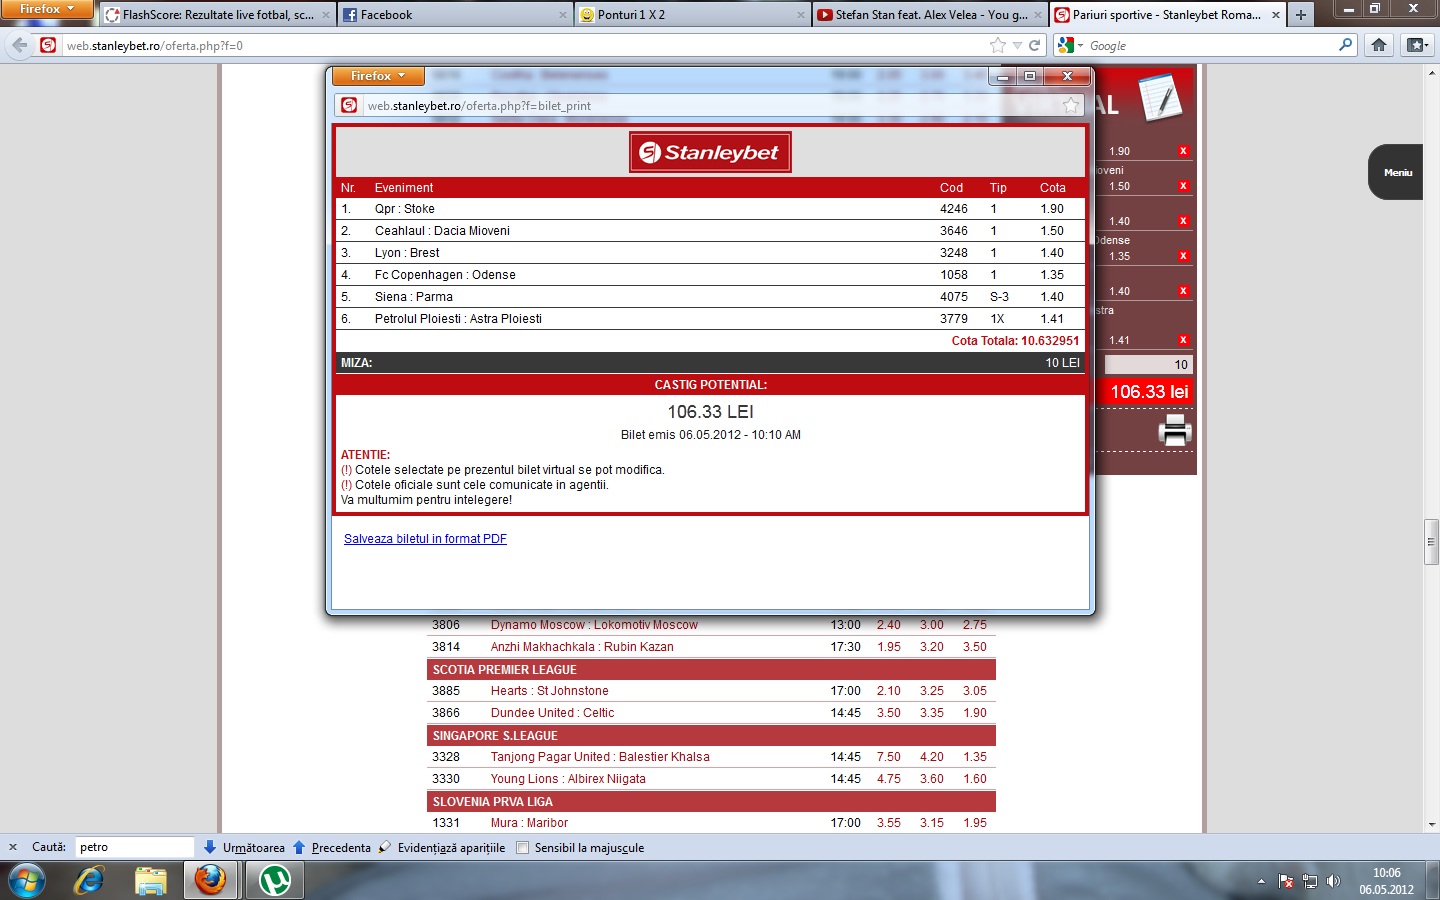The height and width of the screenshot is (900, 1440).
Task: Switch to Ponturi 1 X 2 tab
Action: click(692, 15)
